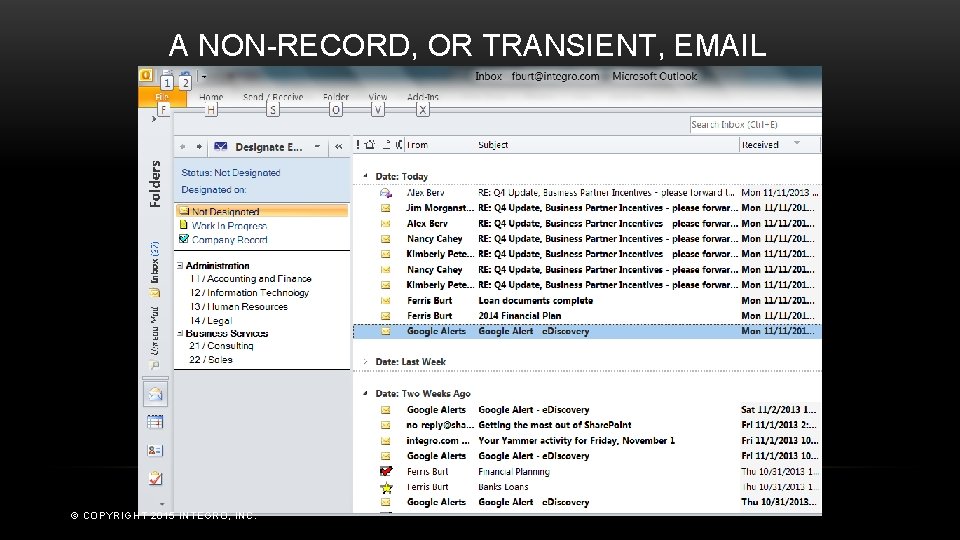Select 14 / Legal category
The width and height of the screenshot is (960, 540).
coord(211,320)
